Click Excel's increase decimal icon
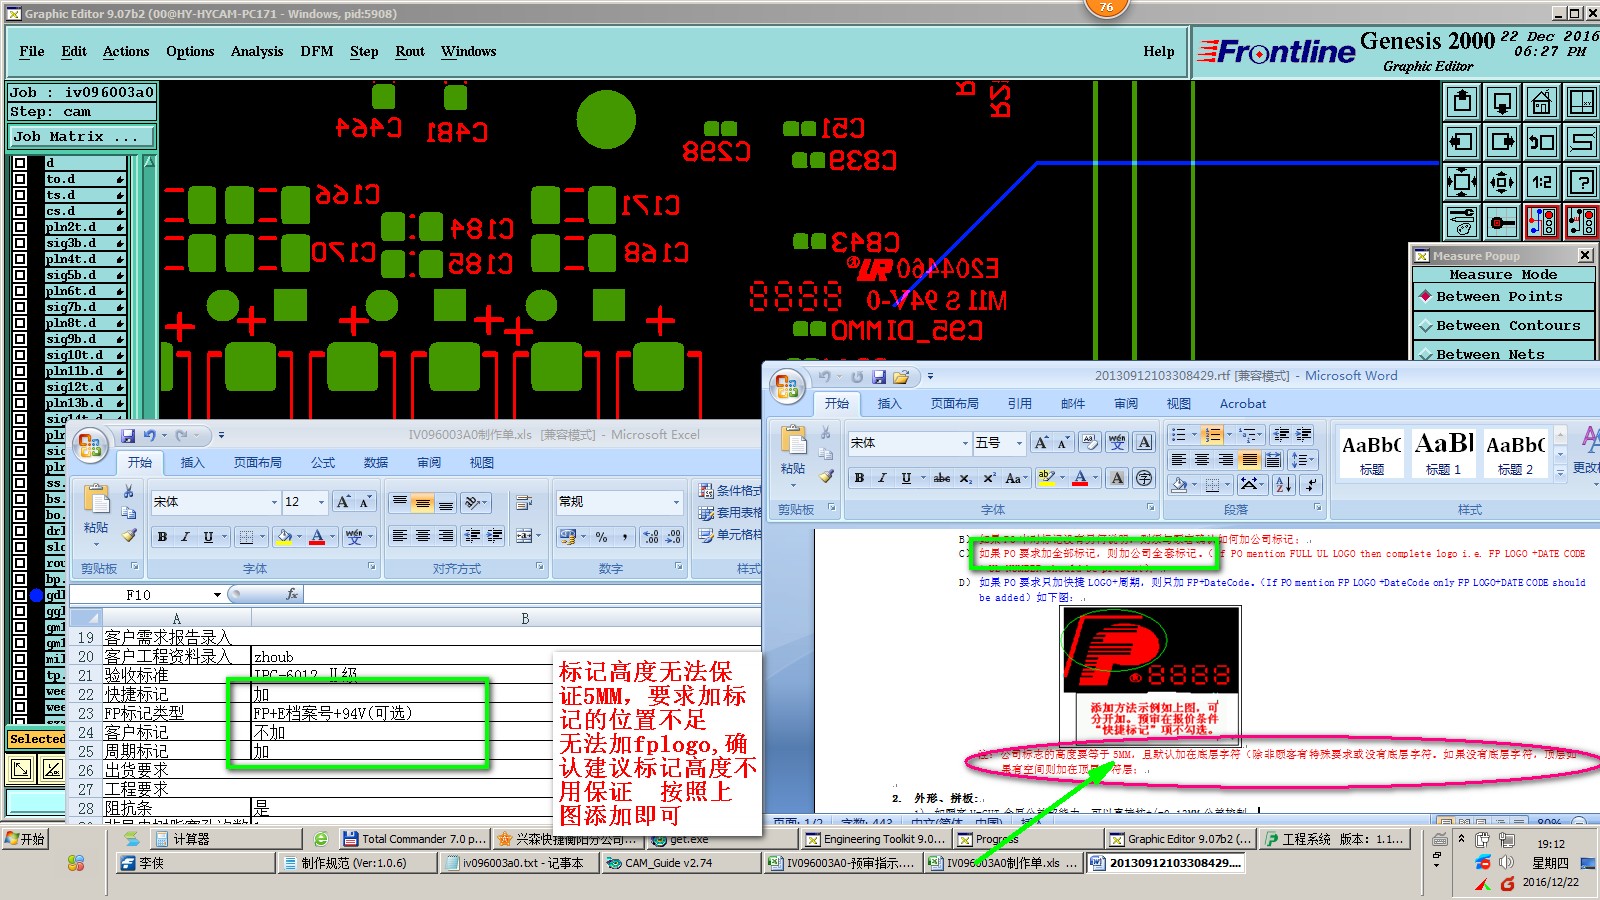 [x=651, y=537]
